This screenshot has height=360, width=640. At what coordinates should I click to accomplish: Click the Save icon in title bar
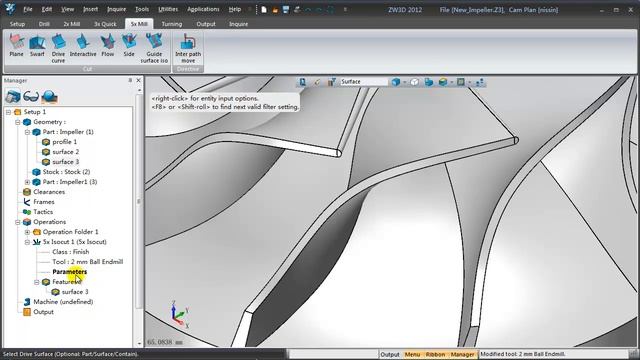pyautogui.click(x=286, y=9)
